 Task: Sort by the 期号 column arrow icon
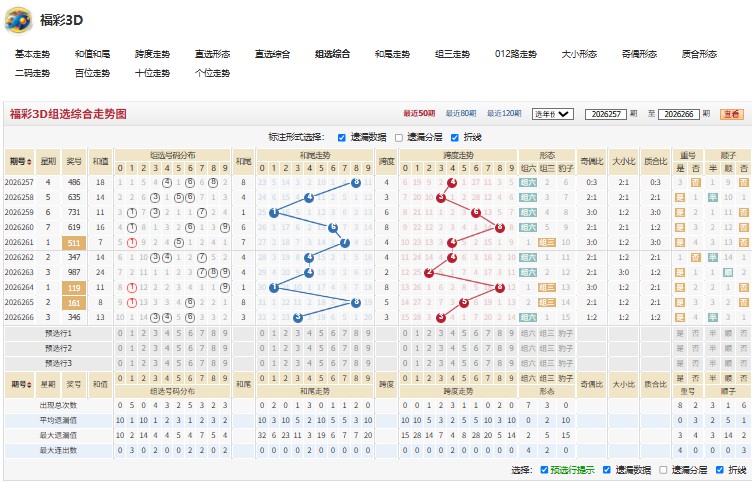click(30, 162)
